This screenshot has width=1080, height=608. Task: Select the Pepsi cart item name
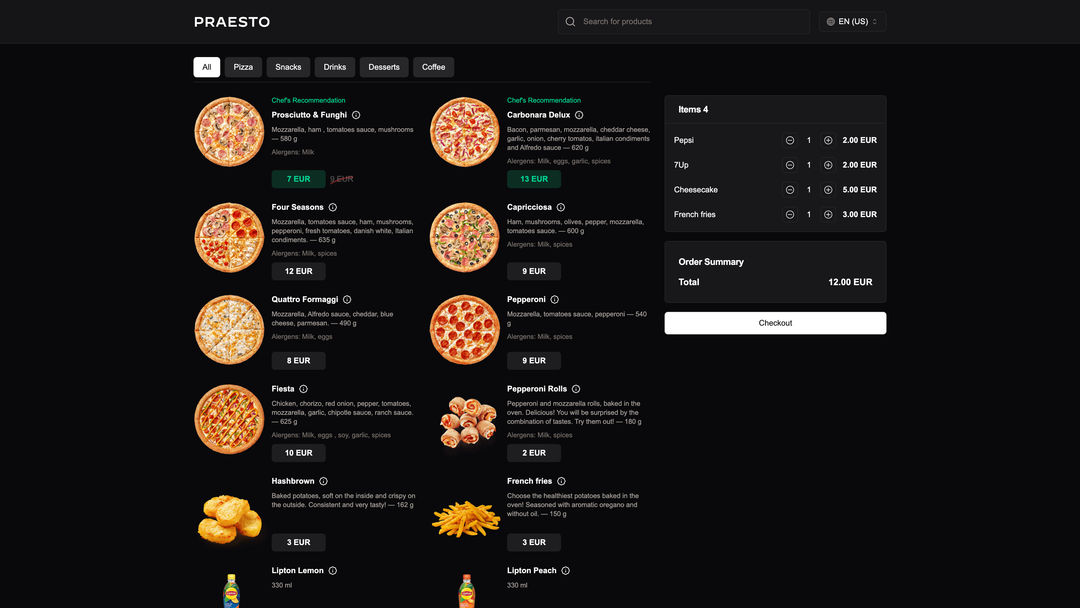click(x=684, y=140)
